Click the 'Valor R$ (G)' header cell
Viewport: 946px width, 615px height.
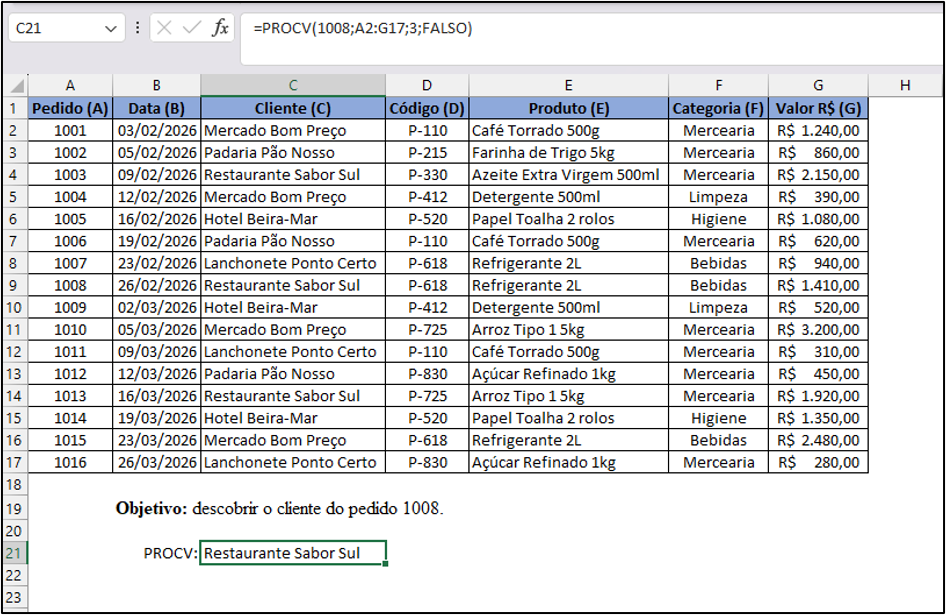point(818,109)
